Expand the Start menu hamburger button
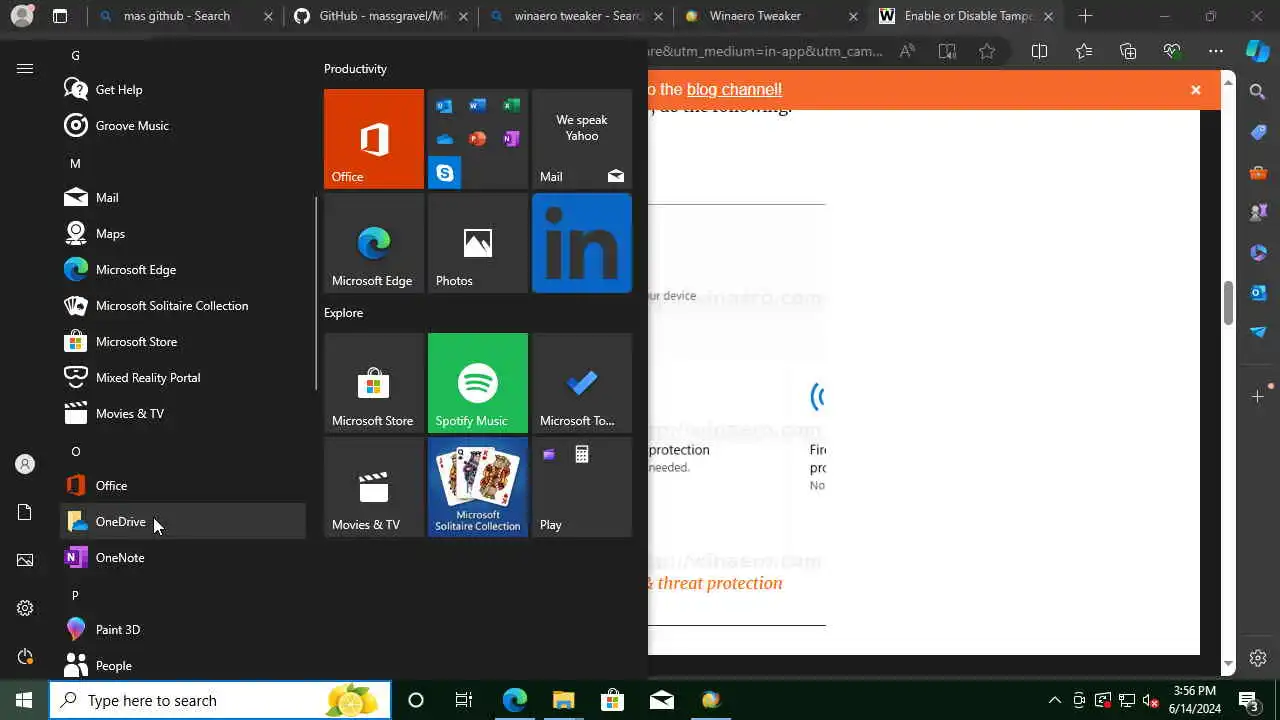The image size is (1280, 720). (x=25, y=68)
